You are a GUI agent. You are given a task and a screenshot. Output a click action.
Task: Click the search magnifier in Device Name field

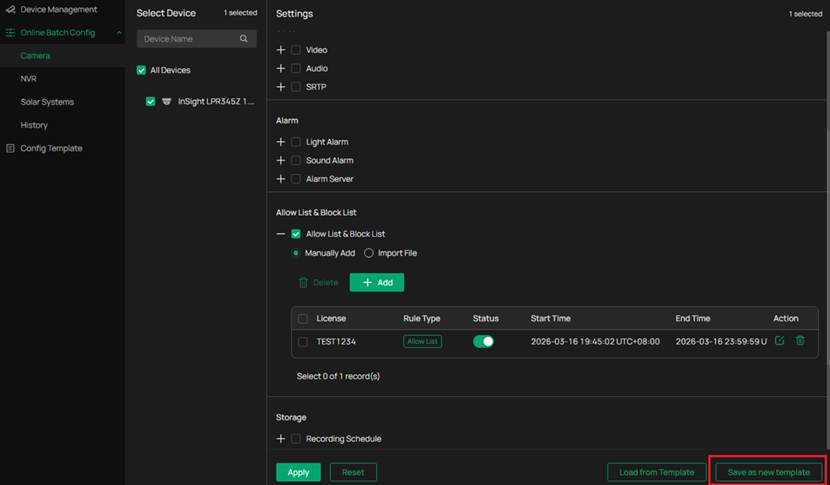point(243,39)
